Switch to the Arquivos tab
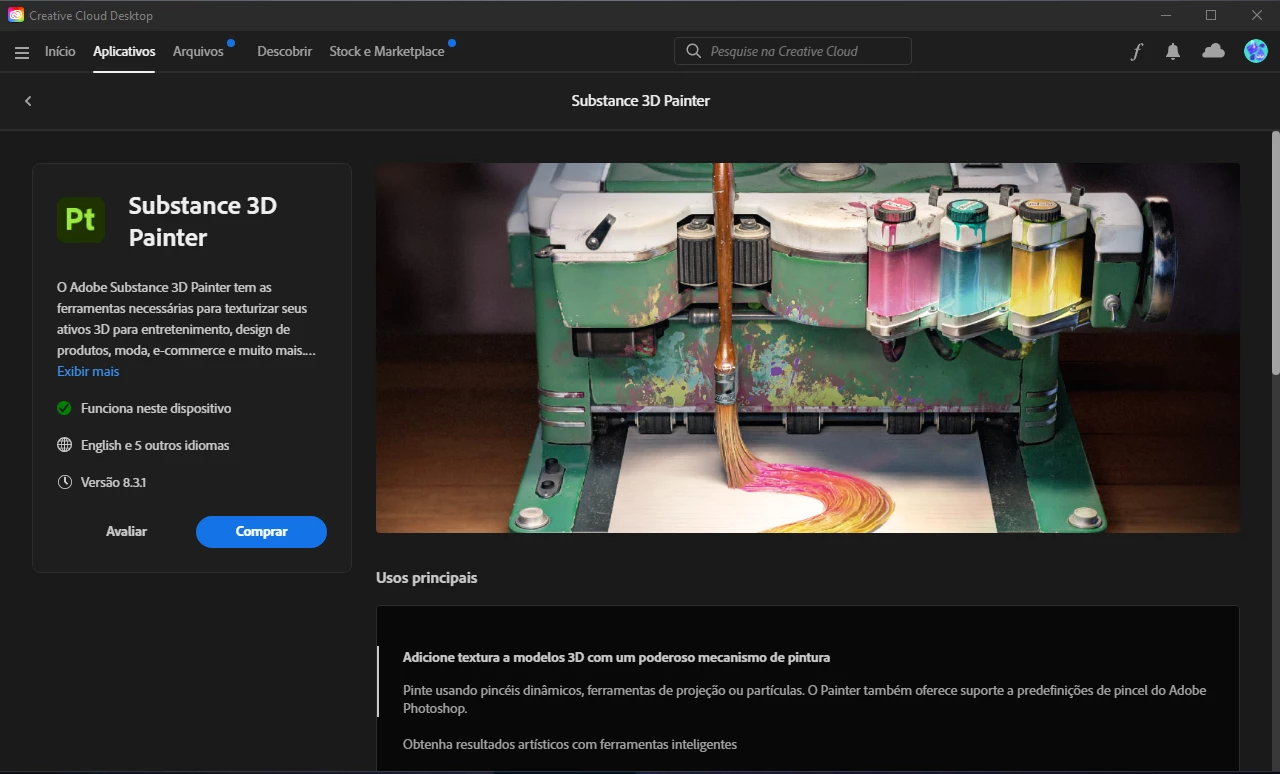Image resolution: width=1280 pixels, height=774 pixels. click(x=198, y=51)
